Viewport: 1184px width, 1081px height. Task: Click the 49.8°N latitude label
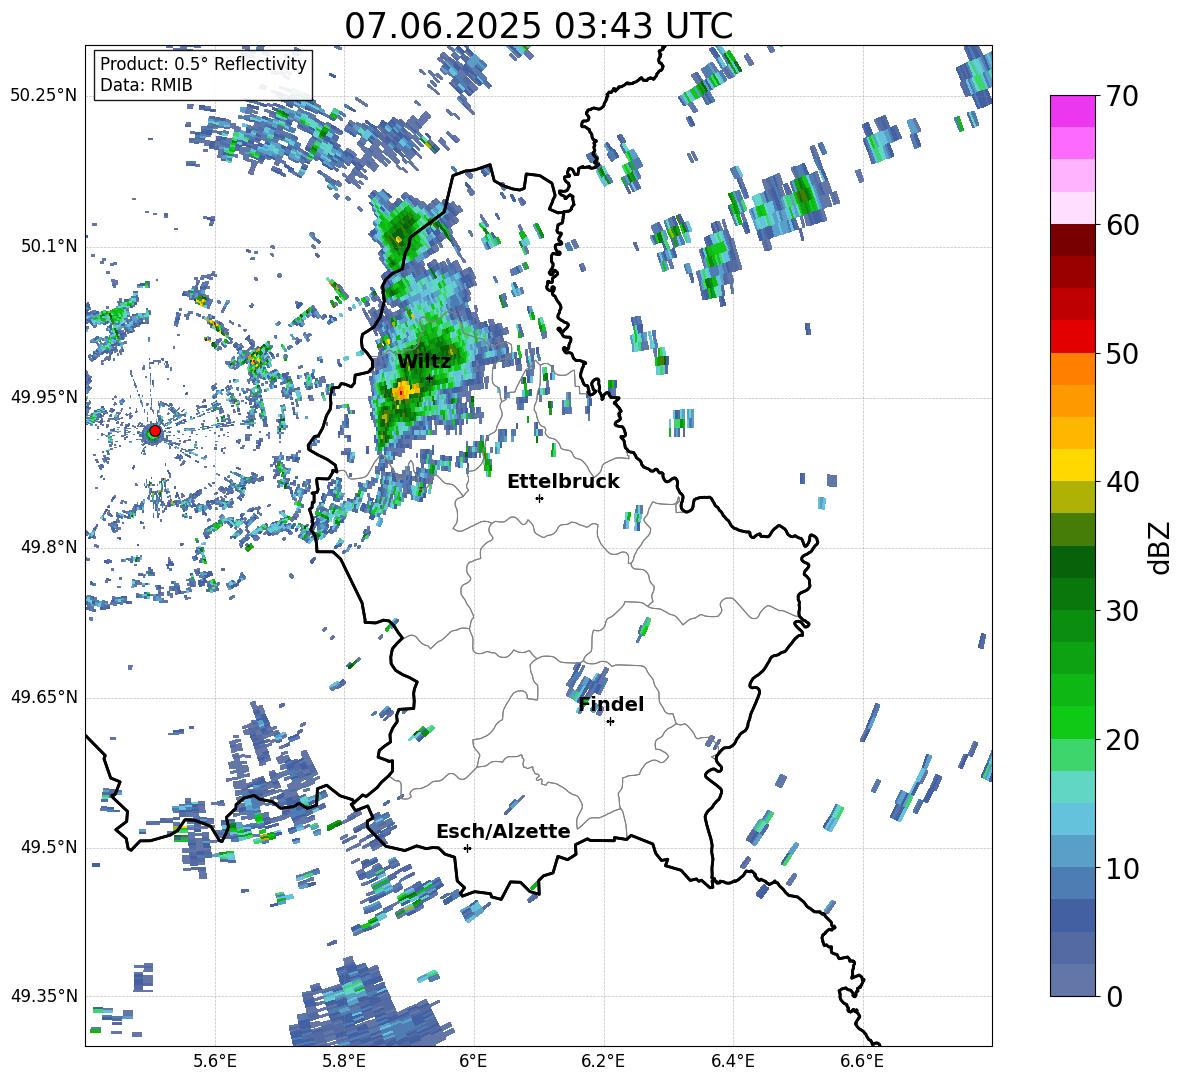click(x=50, y=547)
